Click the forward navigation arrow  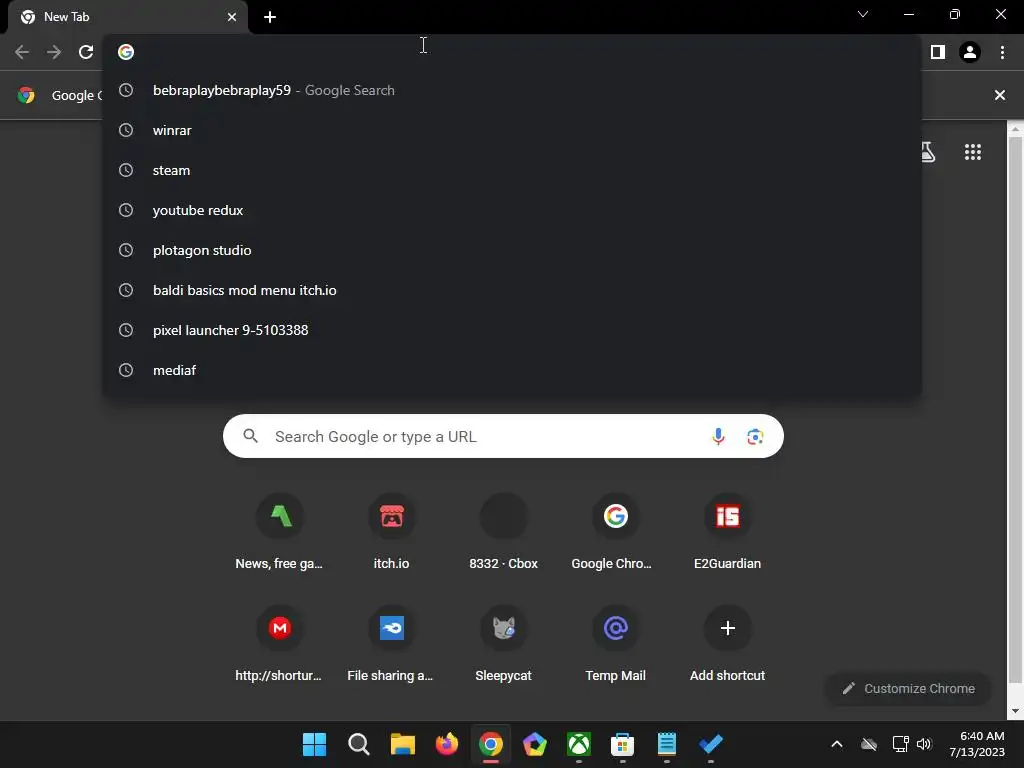(54, 52)
